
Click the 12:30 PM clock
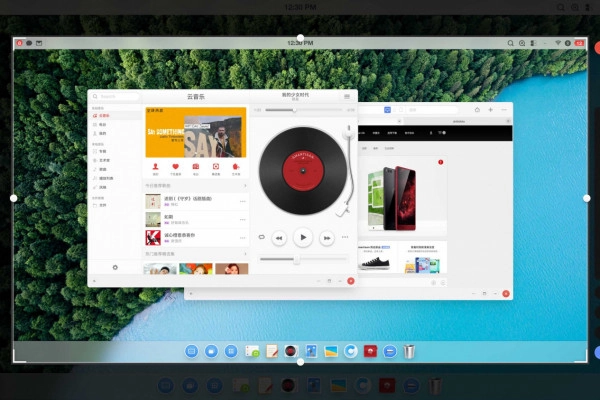tap(300, 43)
